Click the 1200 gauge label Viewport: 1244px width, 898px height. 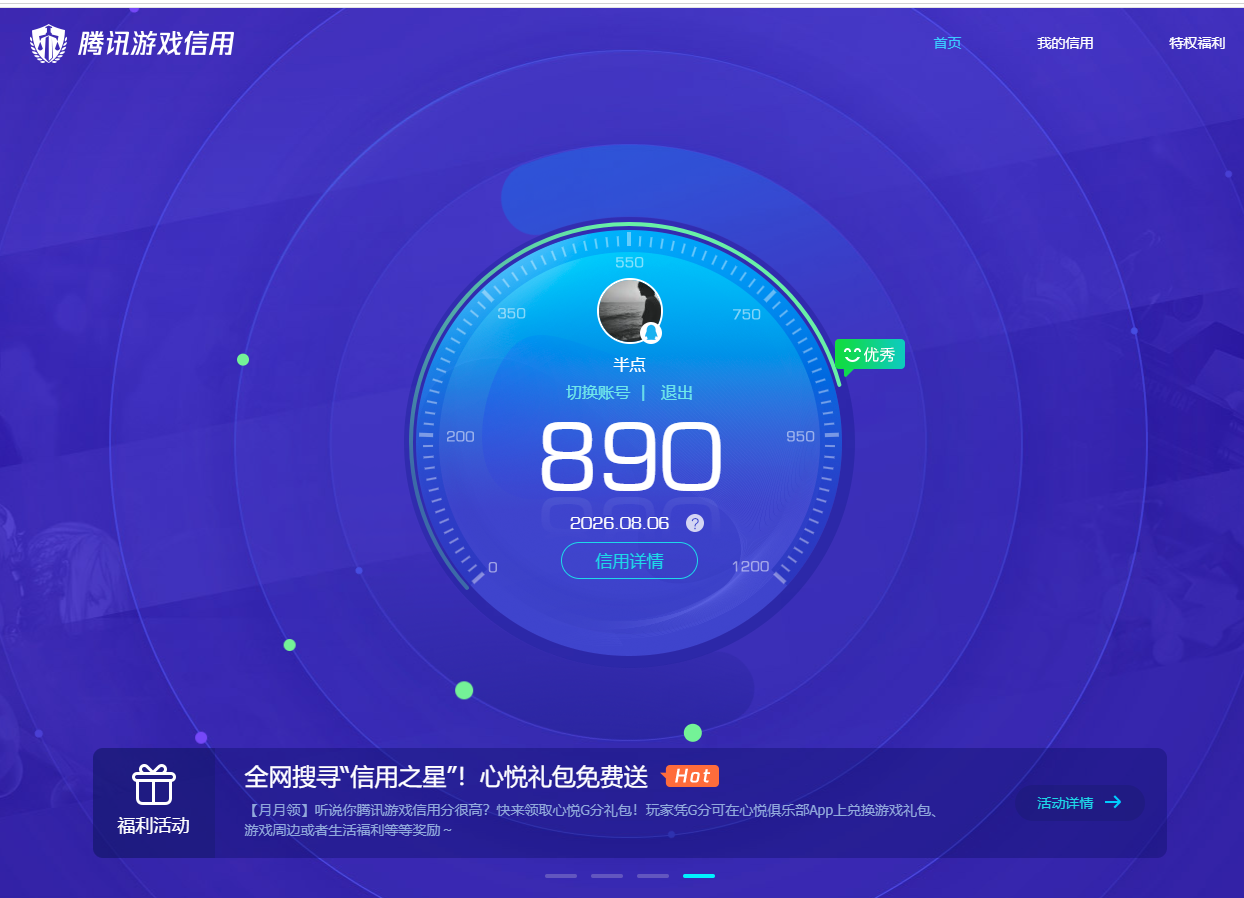pyautogui.click(x=751, y=566)
